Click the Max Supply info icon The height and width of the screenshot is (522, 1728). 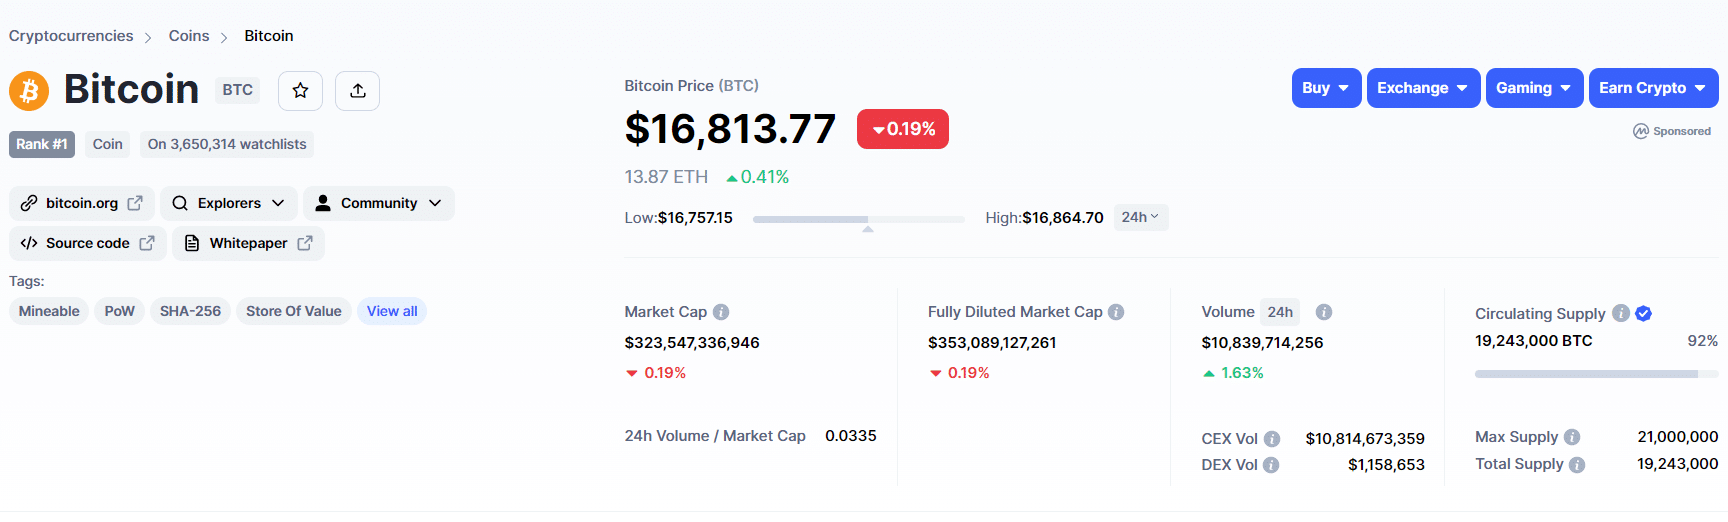(x=1572, y=437)
